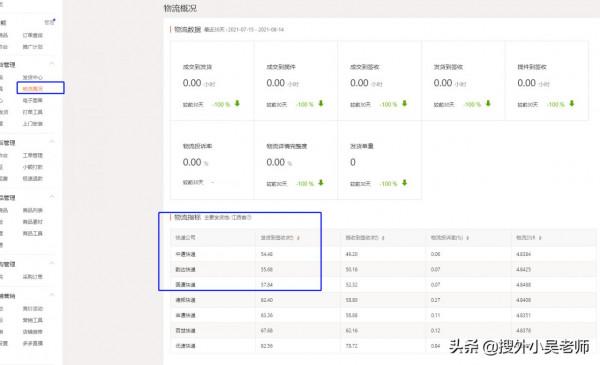The width and height of the screenshot is (600, 365).
Task: Open 打单工具 in the sidebar
Action: coord(33,112)
